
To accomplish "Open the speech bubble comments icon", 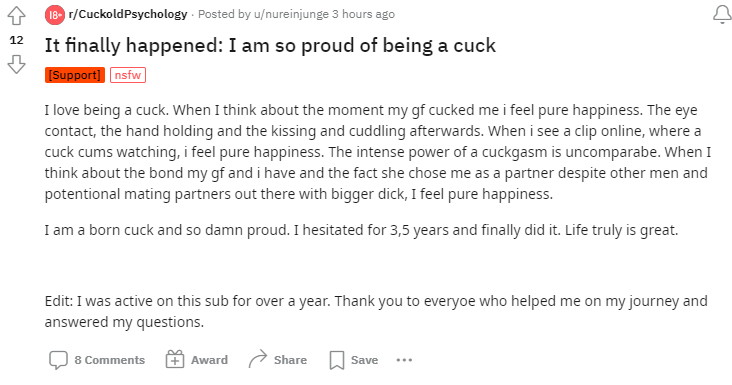I will pyautogui.click(x=58, y=360).
